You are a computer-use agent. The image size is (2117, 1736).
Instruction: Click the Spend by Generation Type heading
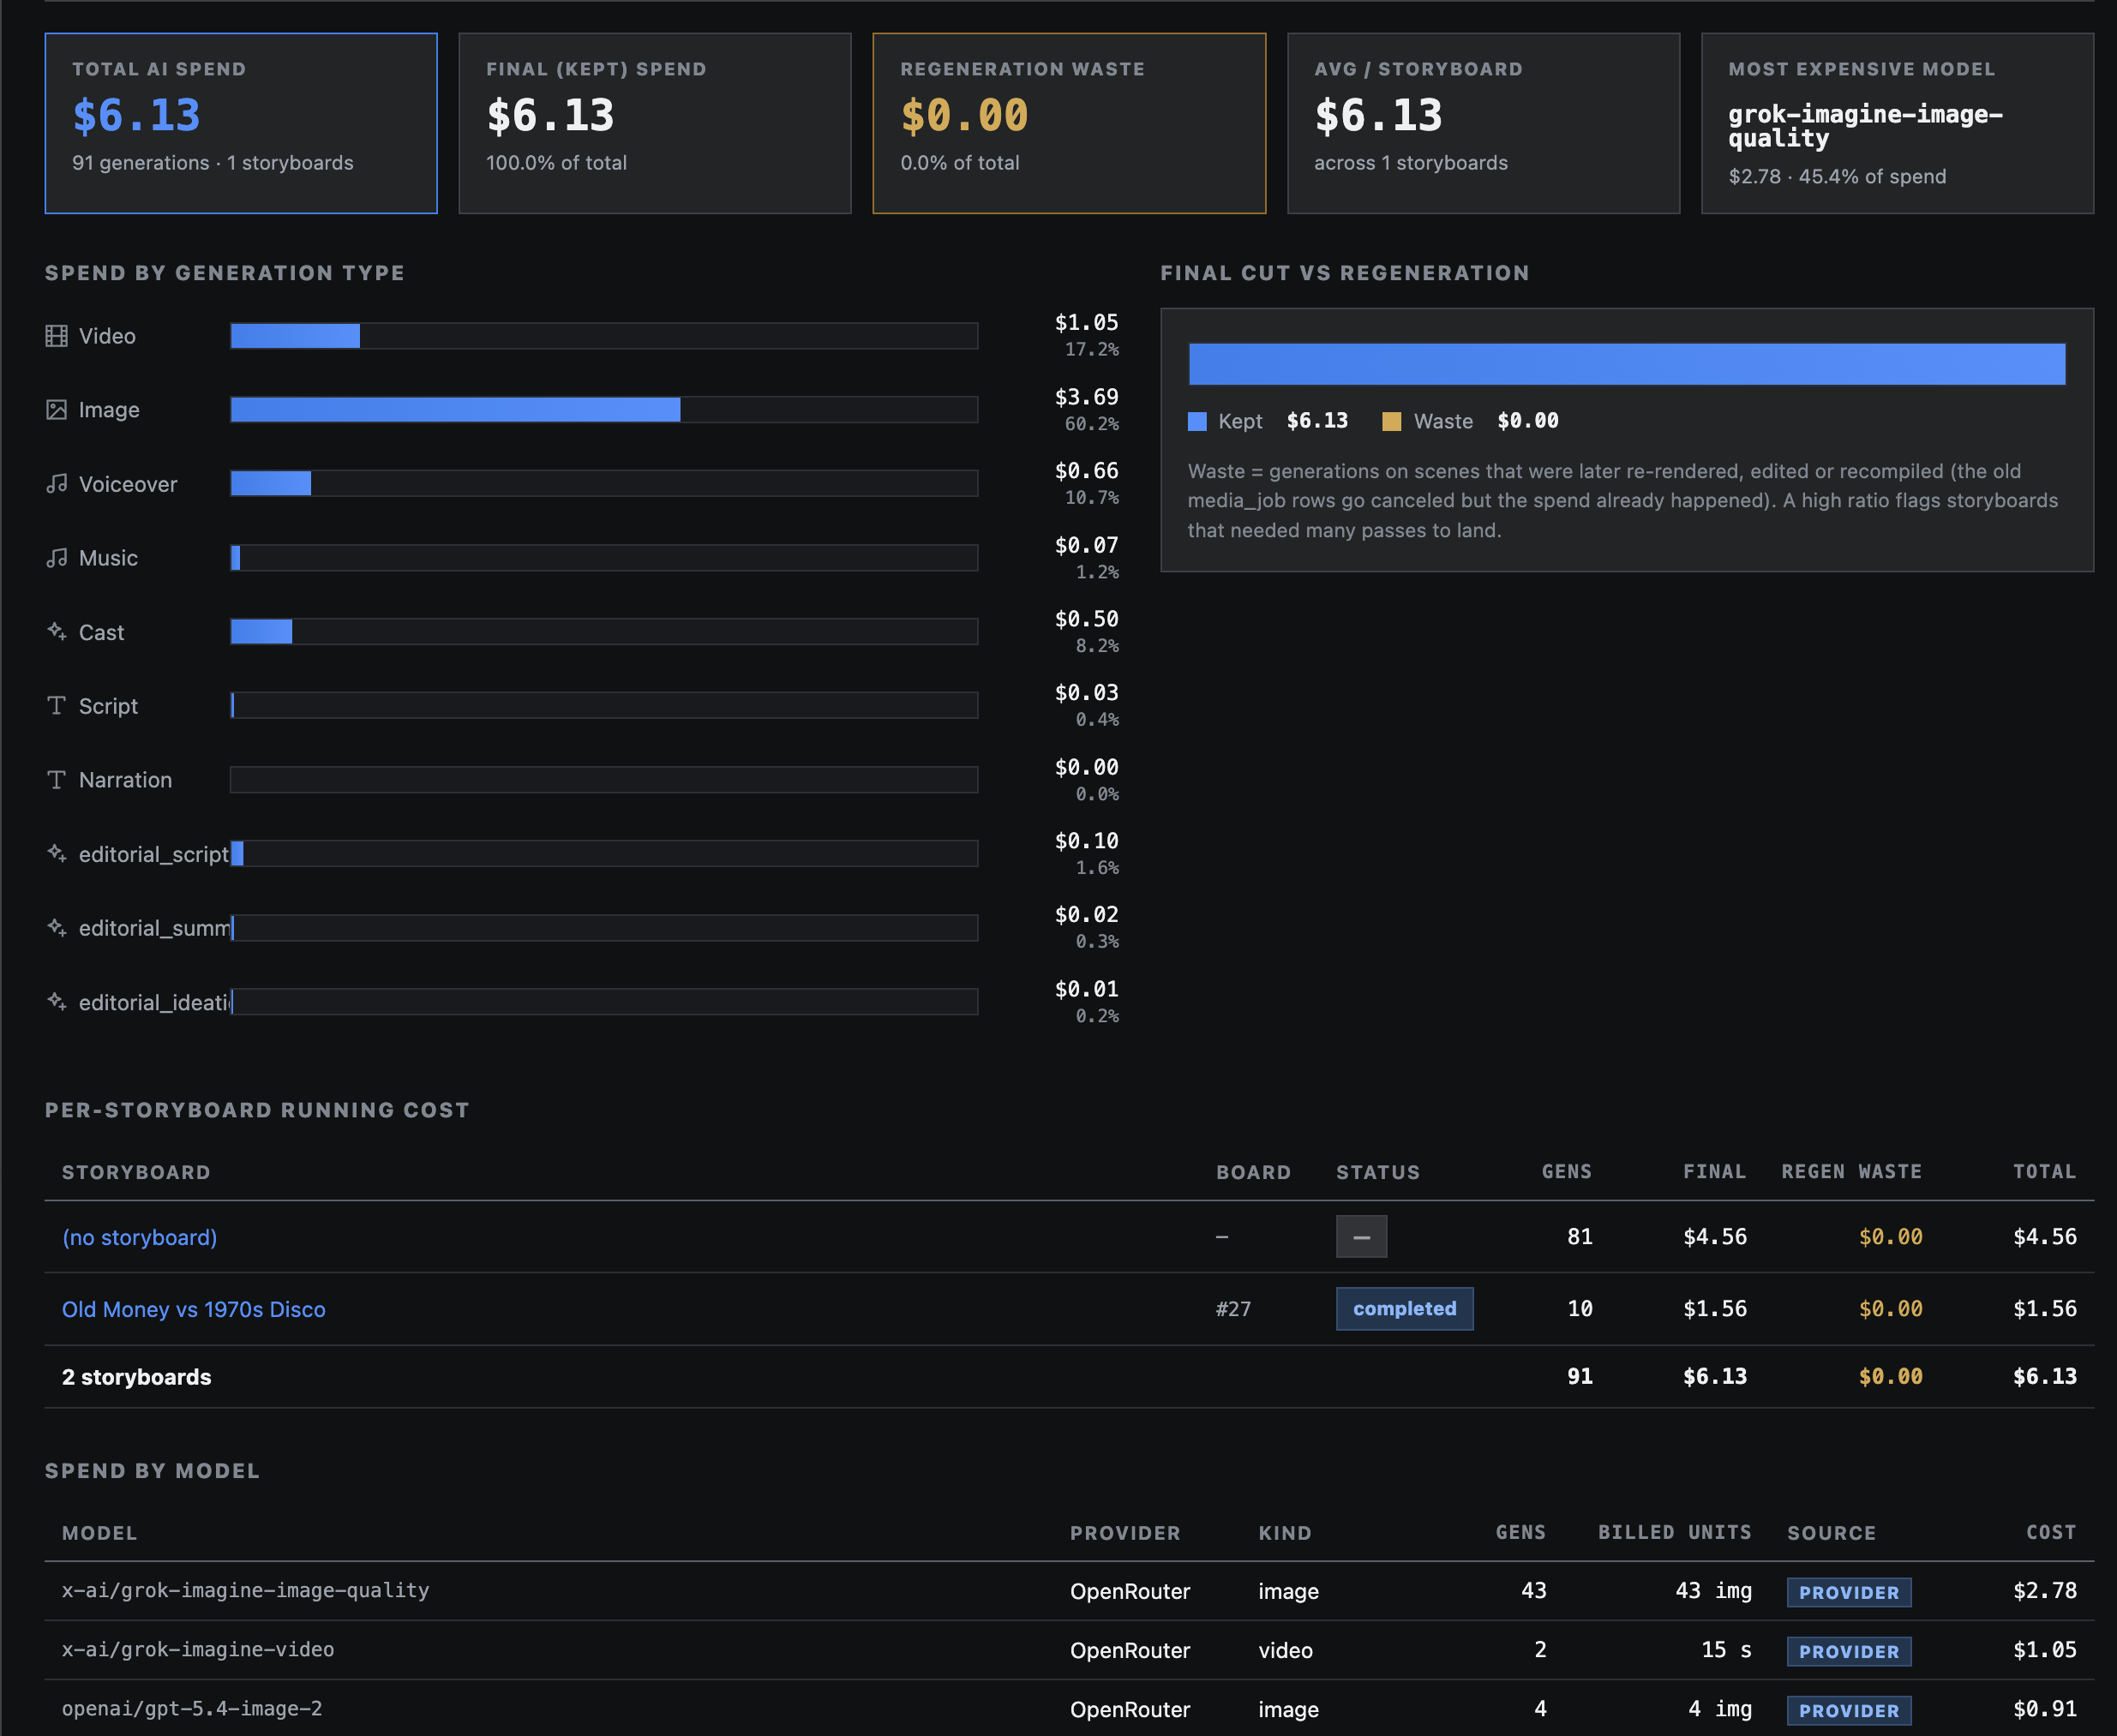(x=225, y=273)
